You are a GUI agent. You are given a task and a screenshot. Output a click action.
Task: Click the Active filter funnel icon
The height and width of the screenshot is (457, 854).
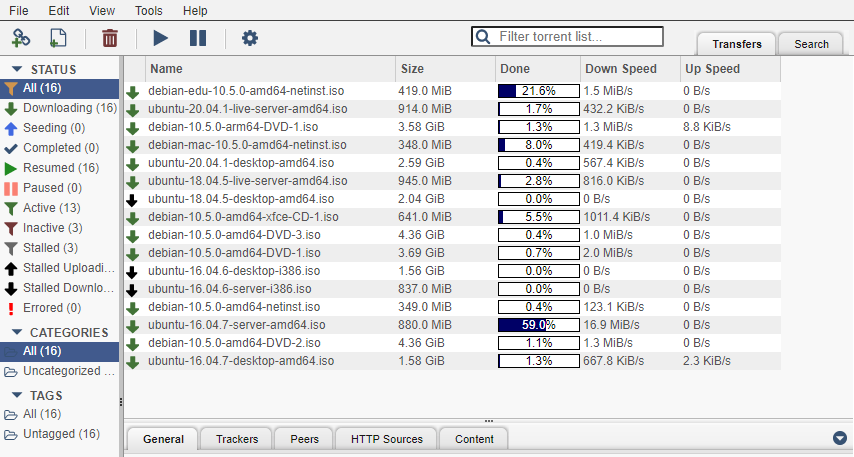(10, 209)
